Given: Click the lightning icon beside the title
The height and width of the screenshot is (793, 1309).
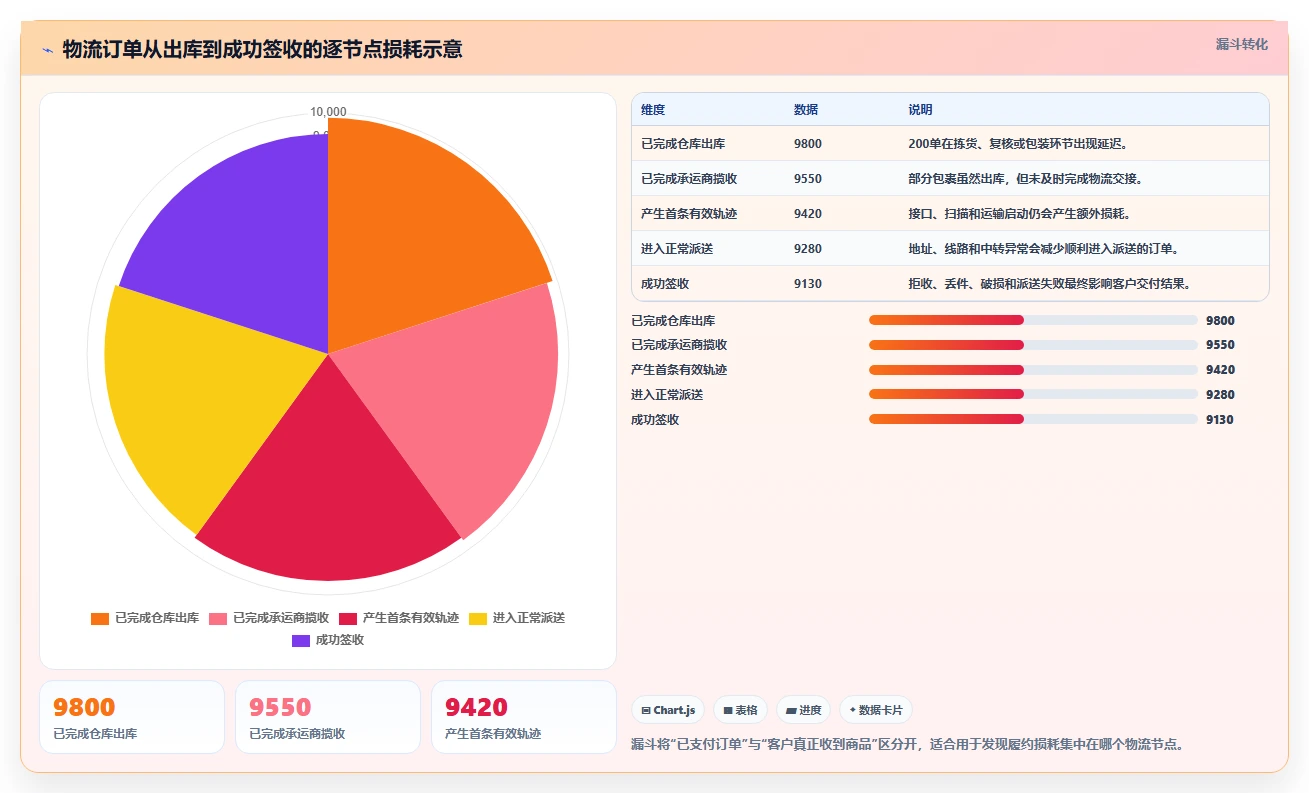Looking at the screenshot, I should click(x=47, y=50).
